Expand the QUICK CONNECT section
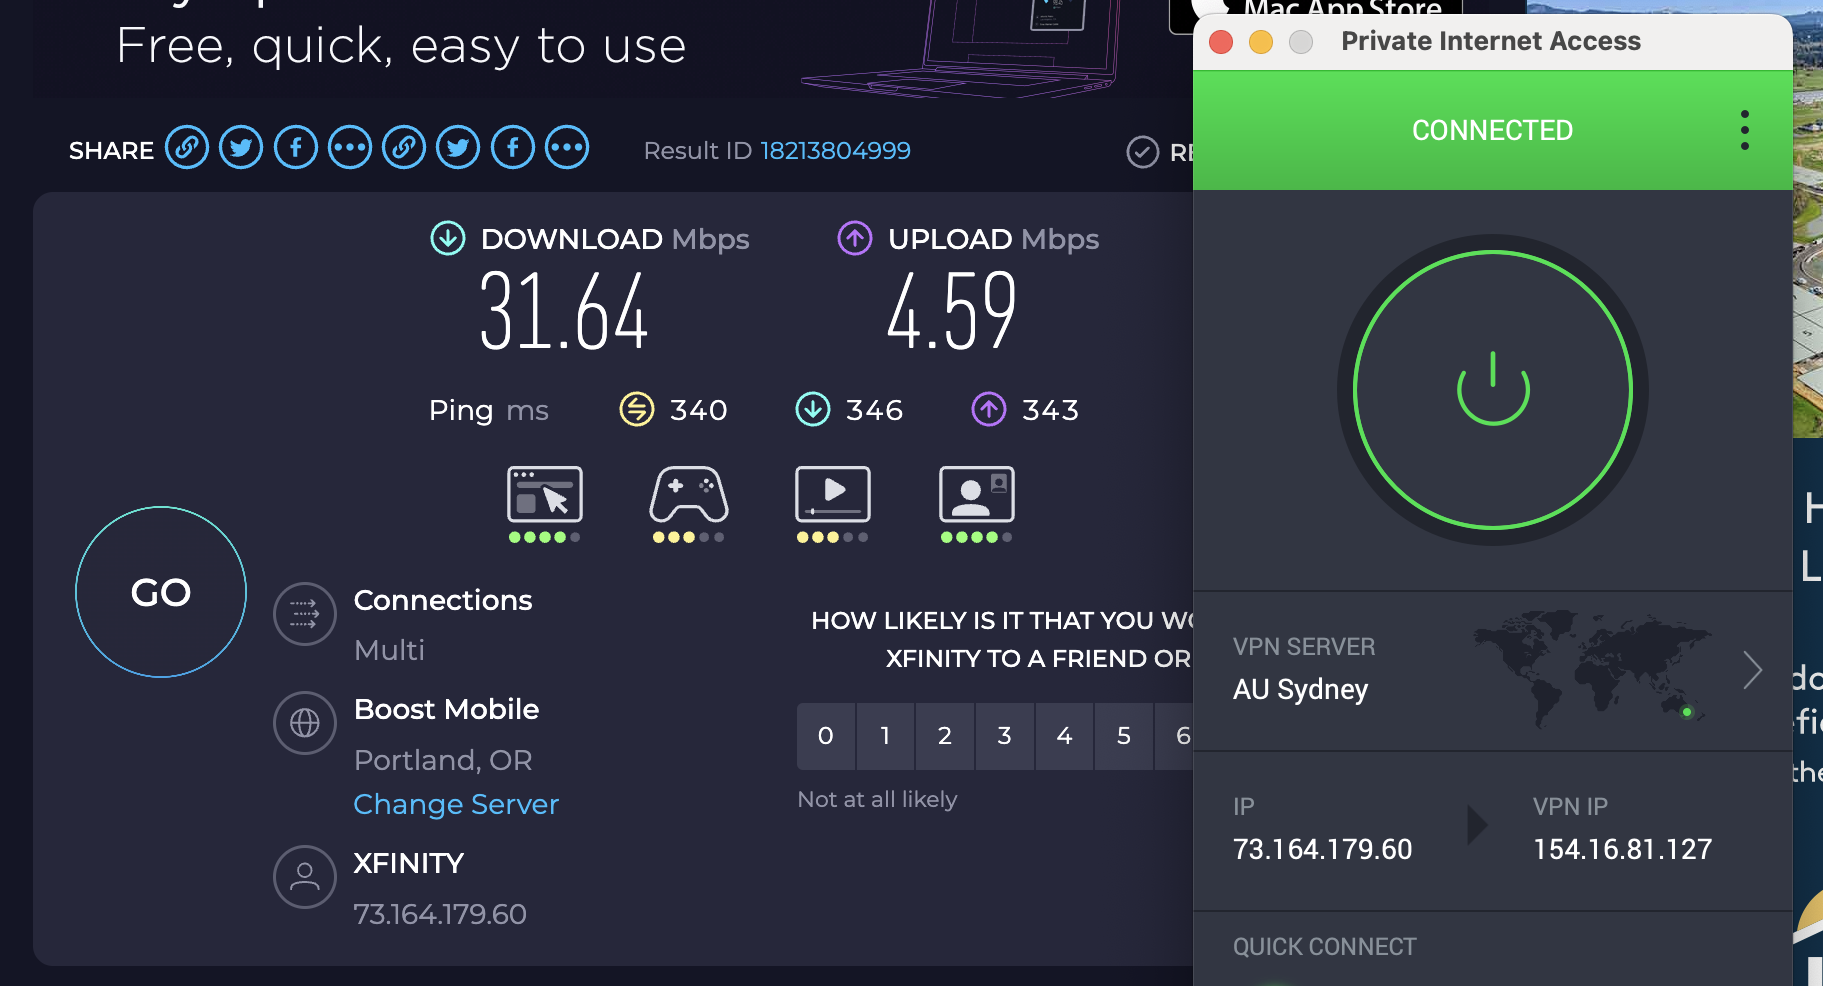Image resolution: width=1823 pixels, height=986 pixels. 1325,946
